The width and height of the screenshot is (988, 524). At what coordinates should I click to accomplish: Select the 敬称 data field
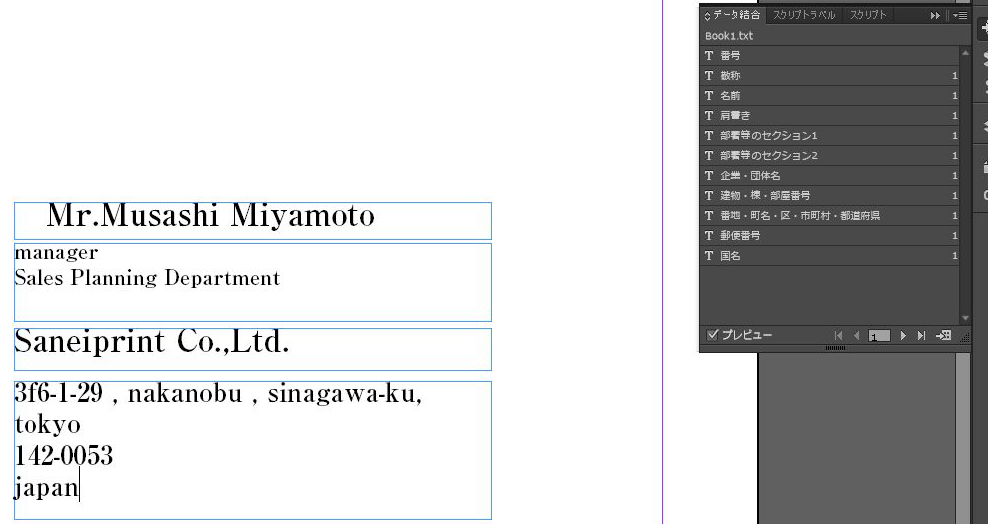tap(830, 76)
